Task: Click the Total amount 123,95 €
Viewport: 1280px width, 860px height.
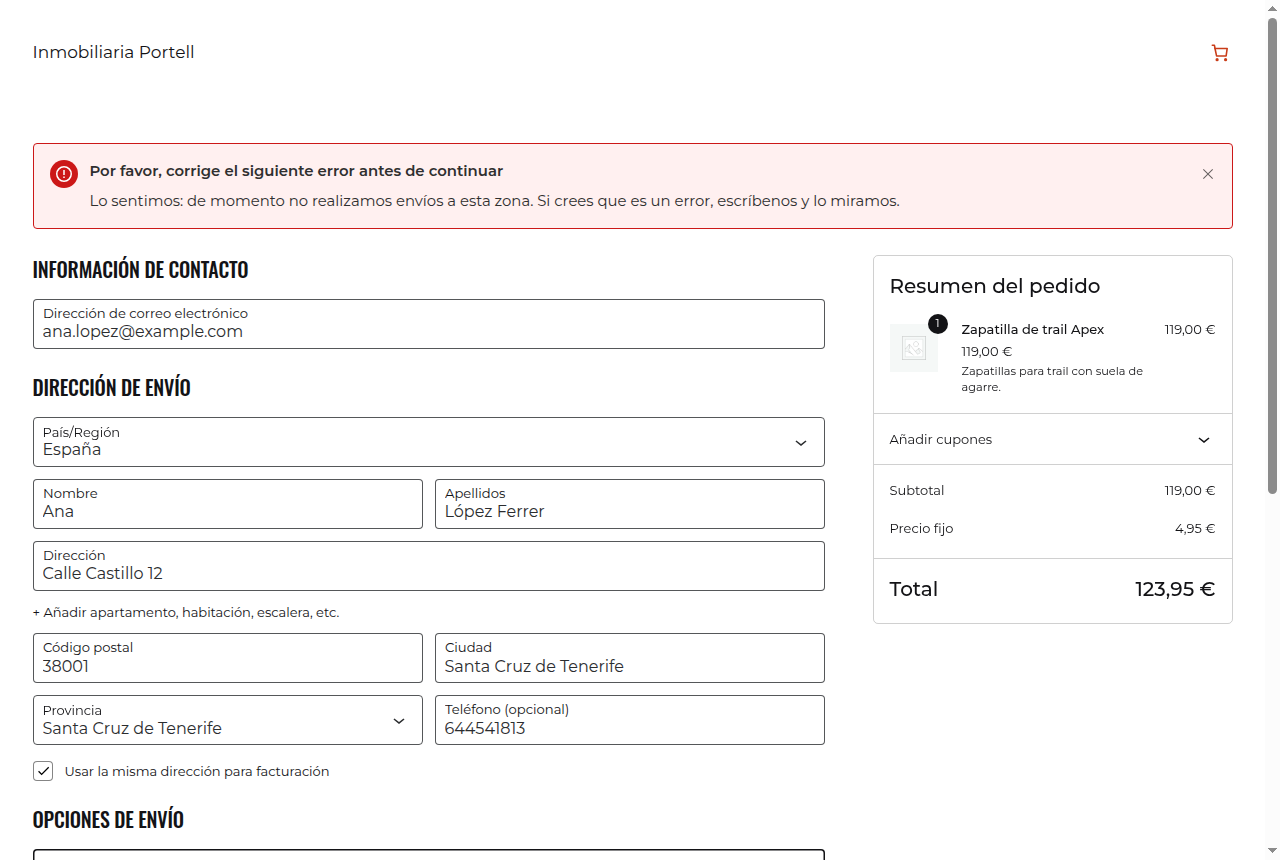Action: 1175,589
